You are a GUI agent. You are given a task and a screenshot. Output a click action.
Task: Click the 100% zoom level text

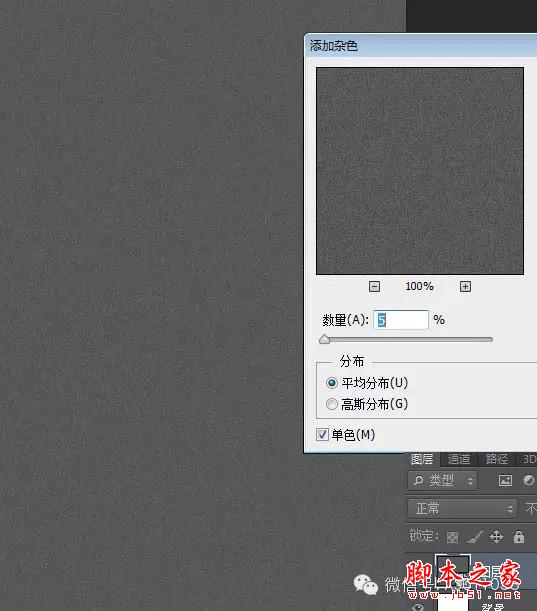click(x=419, y=286)
